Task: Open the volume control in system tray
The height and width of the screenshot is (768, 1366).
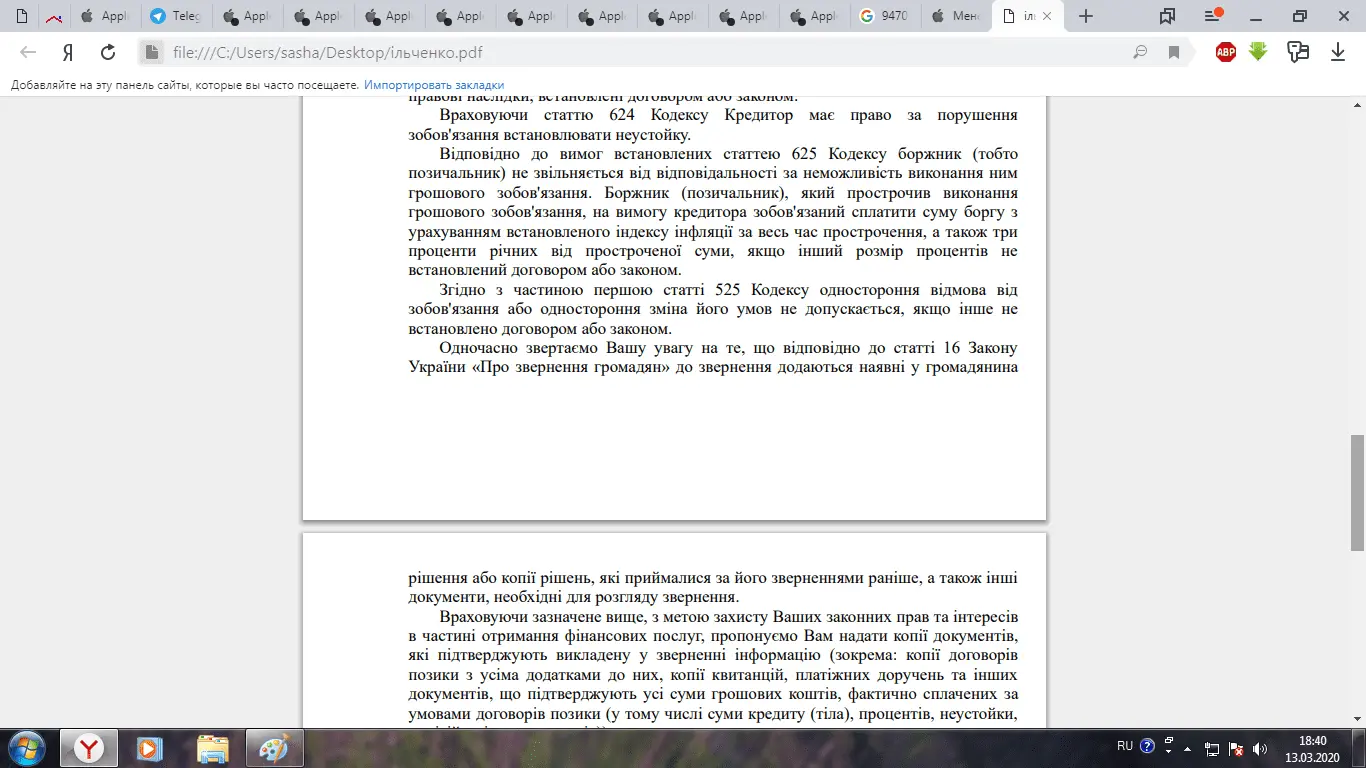Action: (1260, 747)
